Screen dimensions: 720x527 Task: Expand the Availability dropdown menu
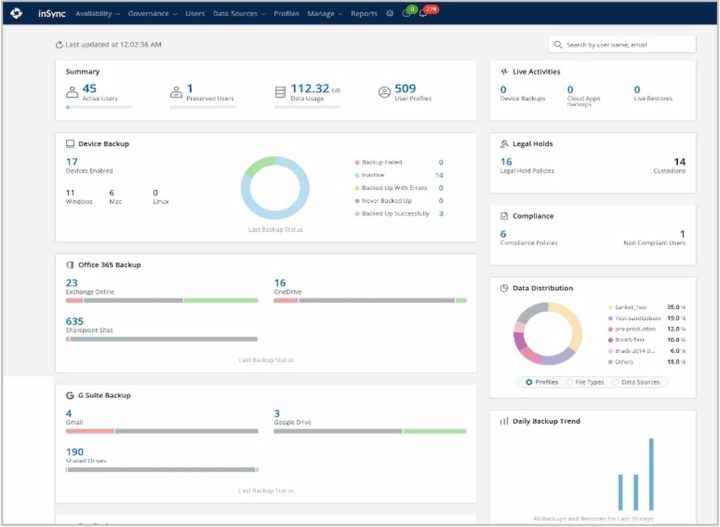point(97,14)
